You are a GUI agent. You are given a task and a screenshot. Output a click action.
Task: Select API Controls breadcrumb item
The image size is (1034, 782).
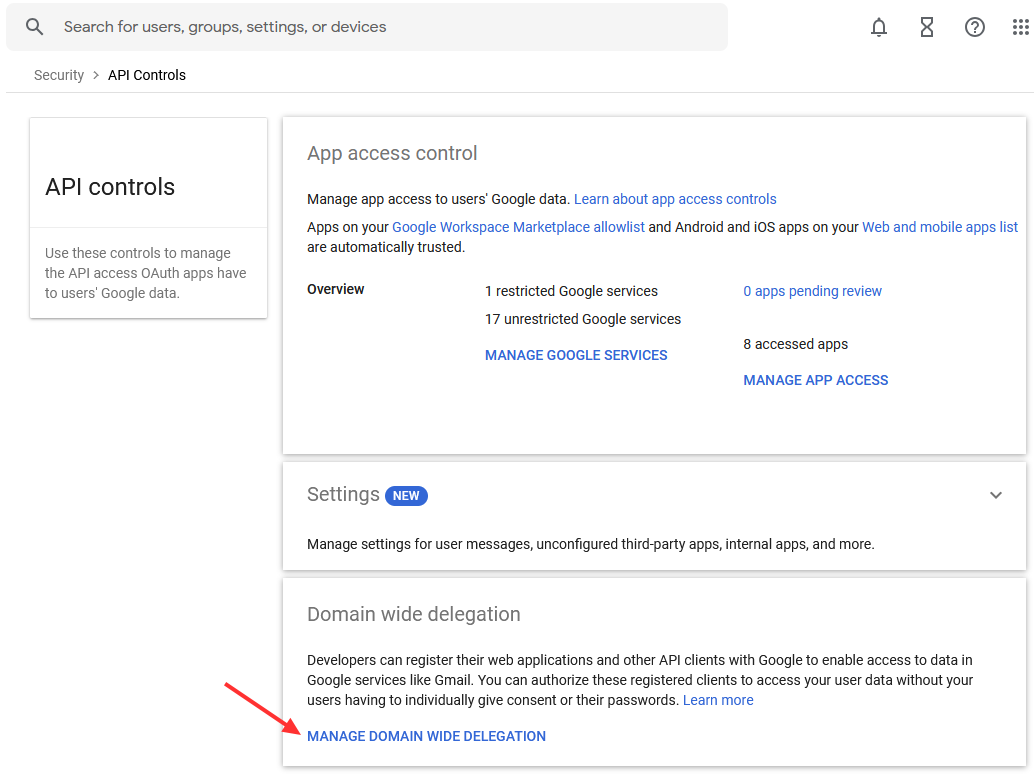(x=147, y=75)
